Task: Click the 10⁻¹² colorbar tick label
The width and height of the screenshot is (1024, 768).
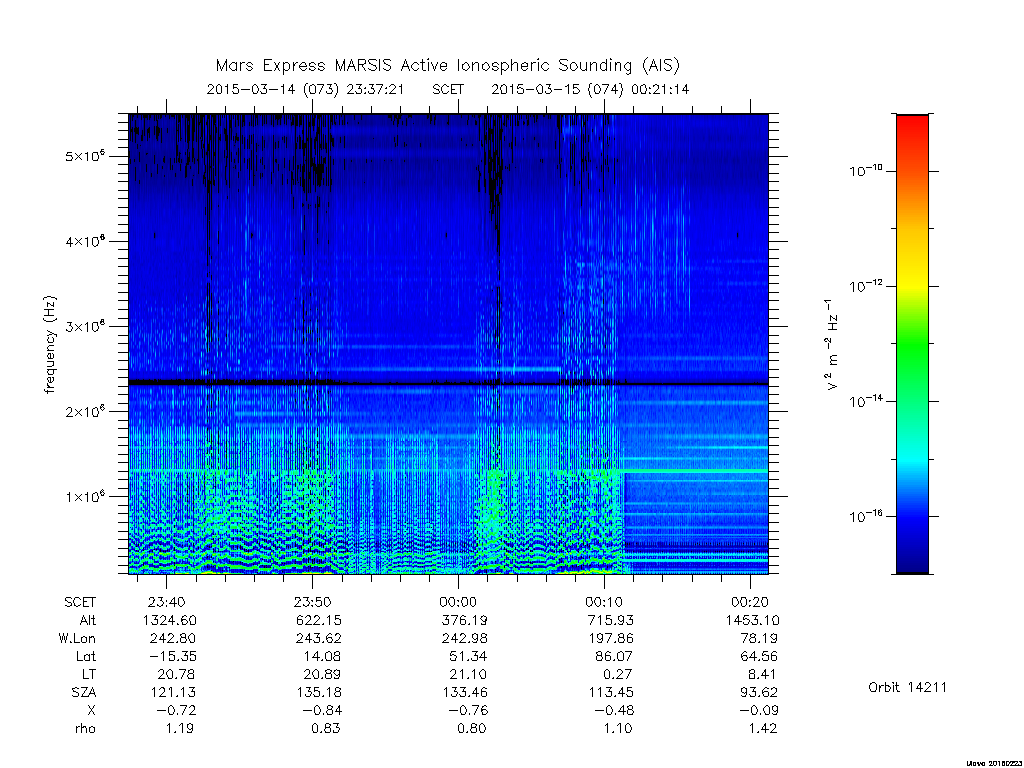Action: click(865, 285)
